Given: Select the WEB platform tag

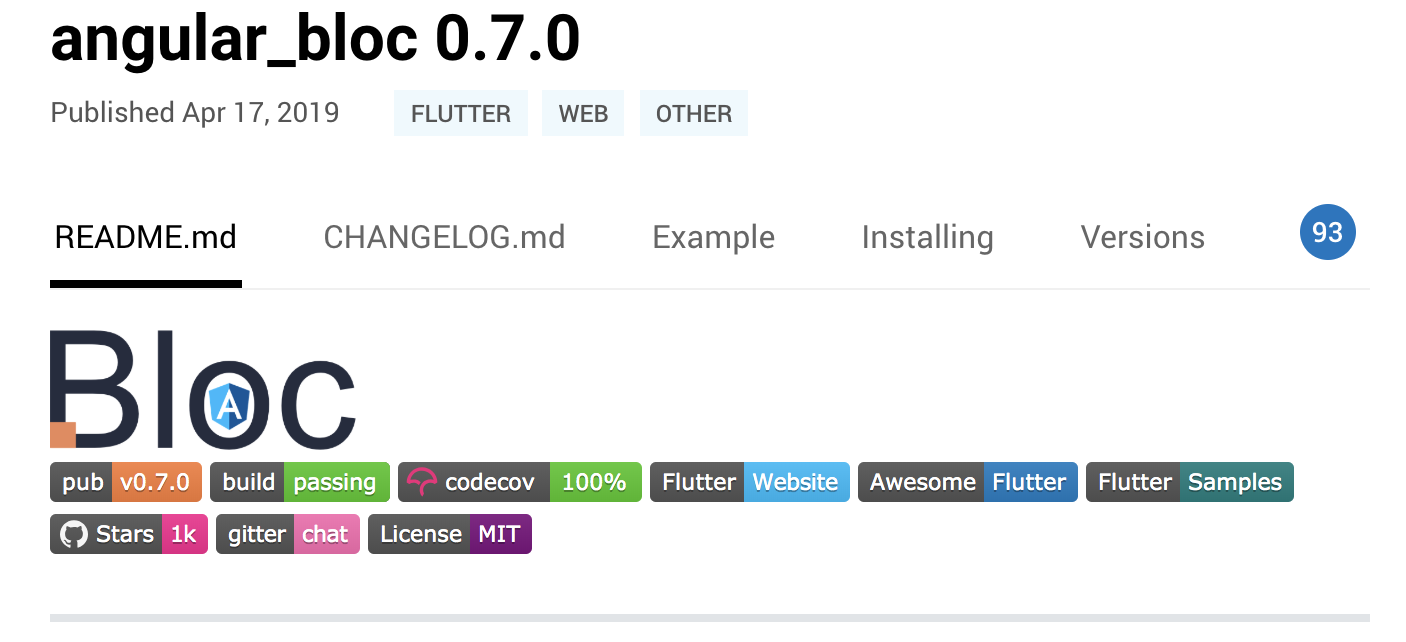Looking at the screenshot, I should [x=583, y=113].
